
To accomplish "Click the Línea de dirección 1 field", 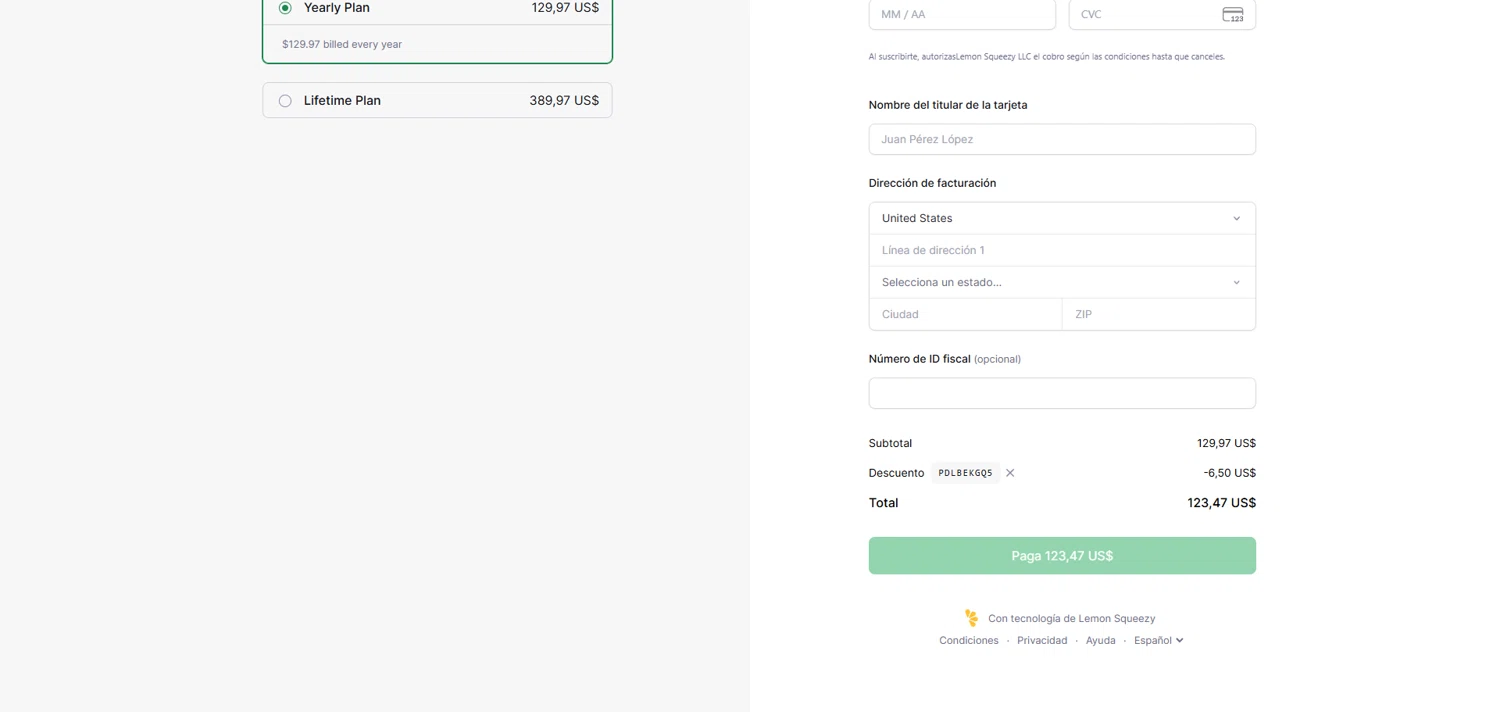I will [1062, 250].
